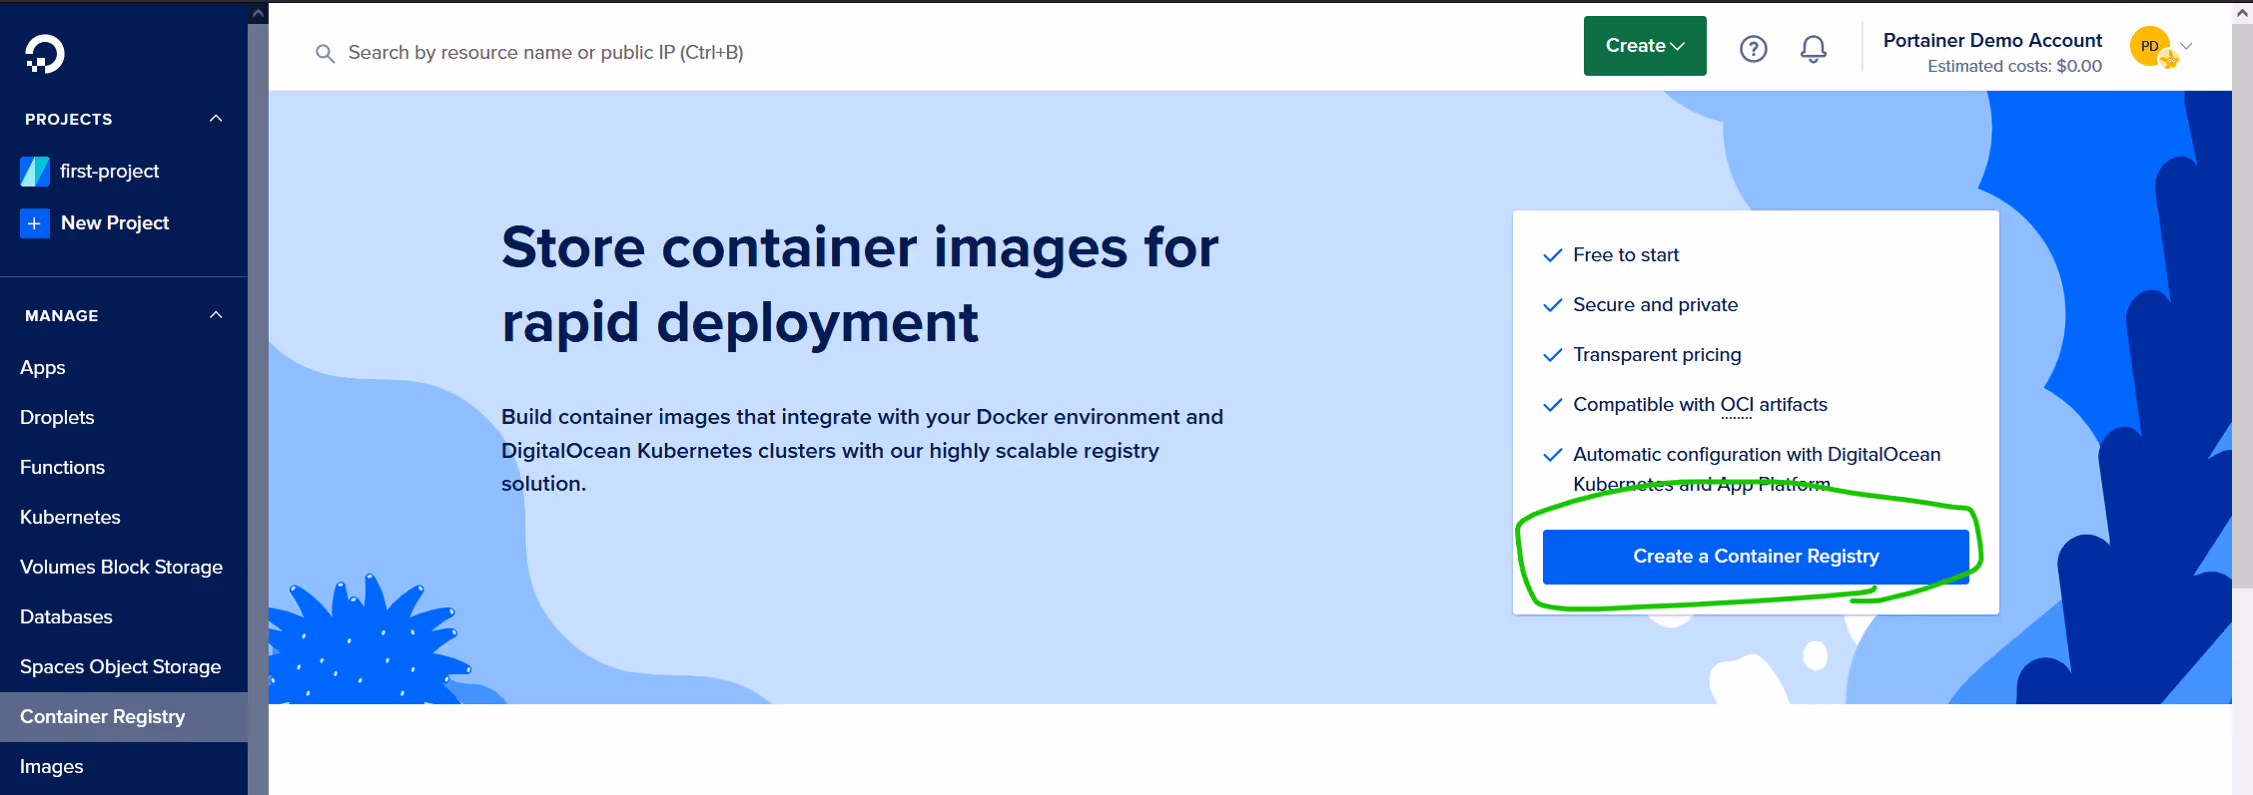
Task: Click the sidebar scrollbar up arrow
Action: [x=258, y=12]
